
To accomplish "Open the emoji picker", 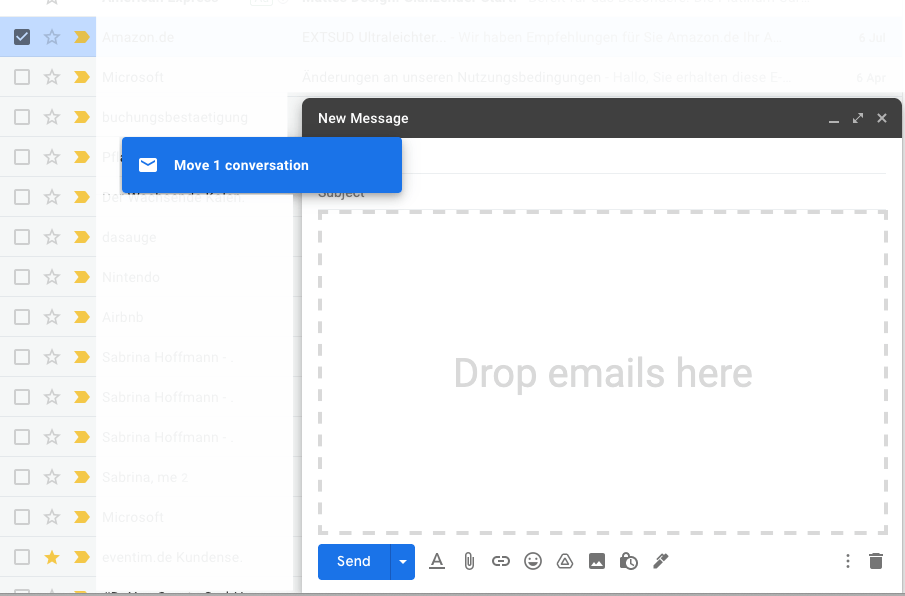I will 533,561.
